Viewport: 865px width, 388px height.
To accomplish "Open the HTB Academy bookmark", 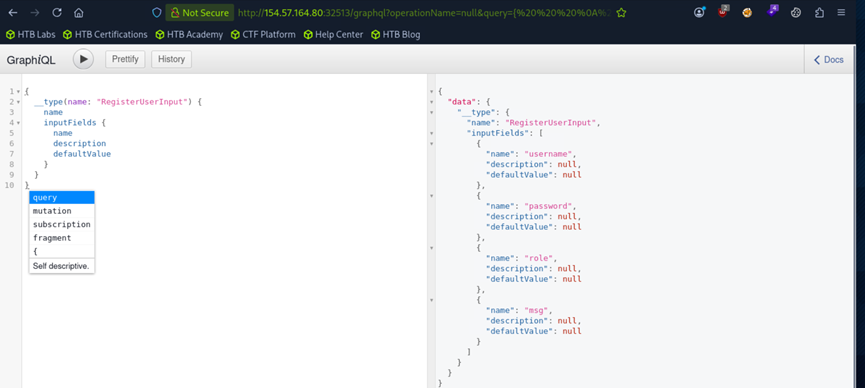I will point(189,34).
